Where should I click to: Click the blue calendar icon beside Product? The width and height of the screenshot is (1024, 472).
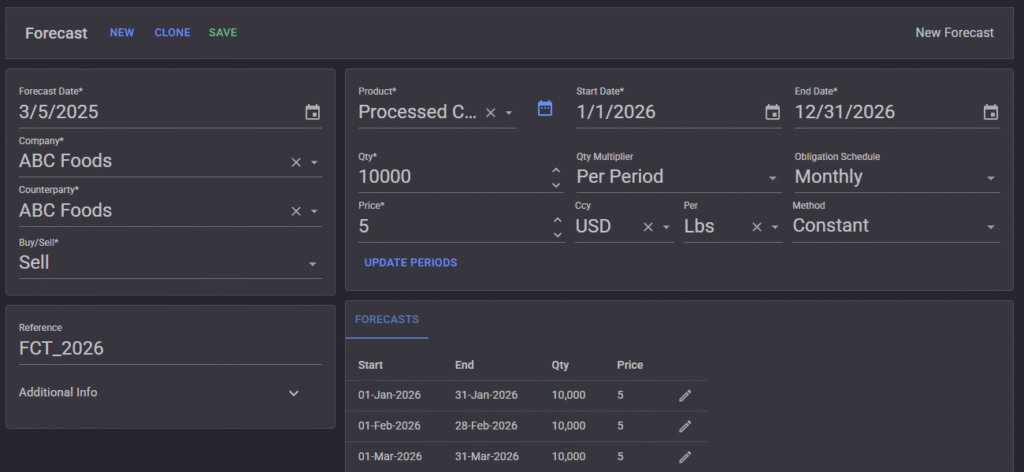coord(545,108)
